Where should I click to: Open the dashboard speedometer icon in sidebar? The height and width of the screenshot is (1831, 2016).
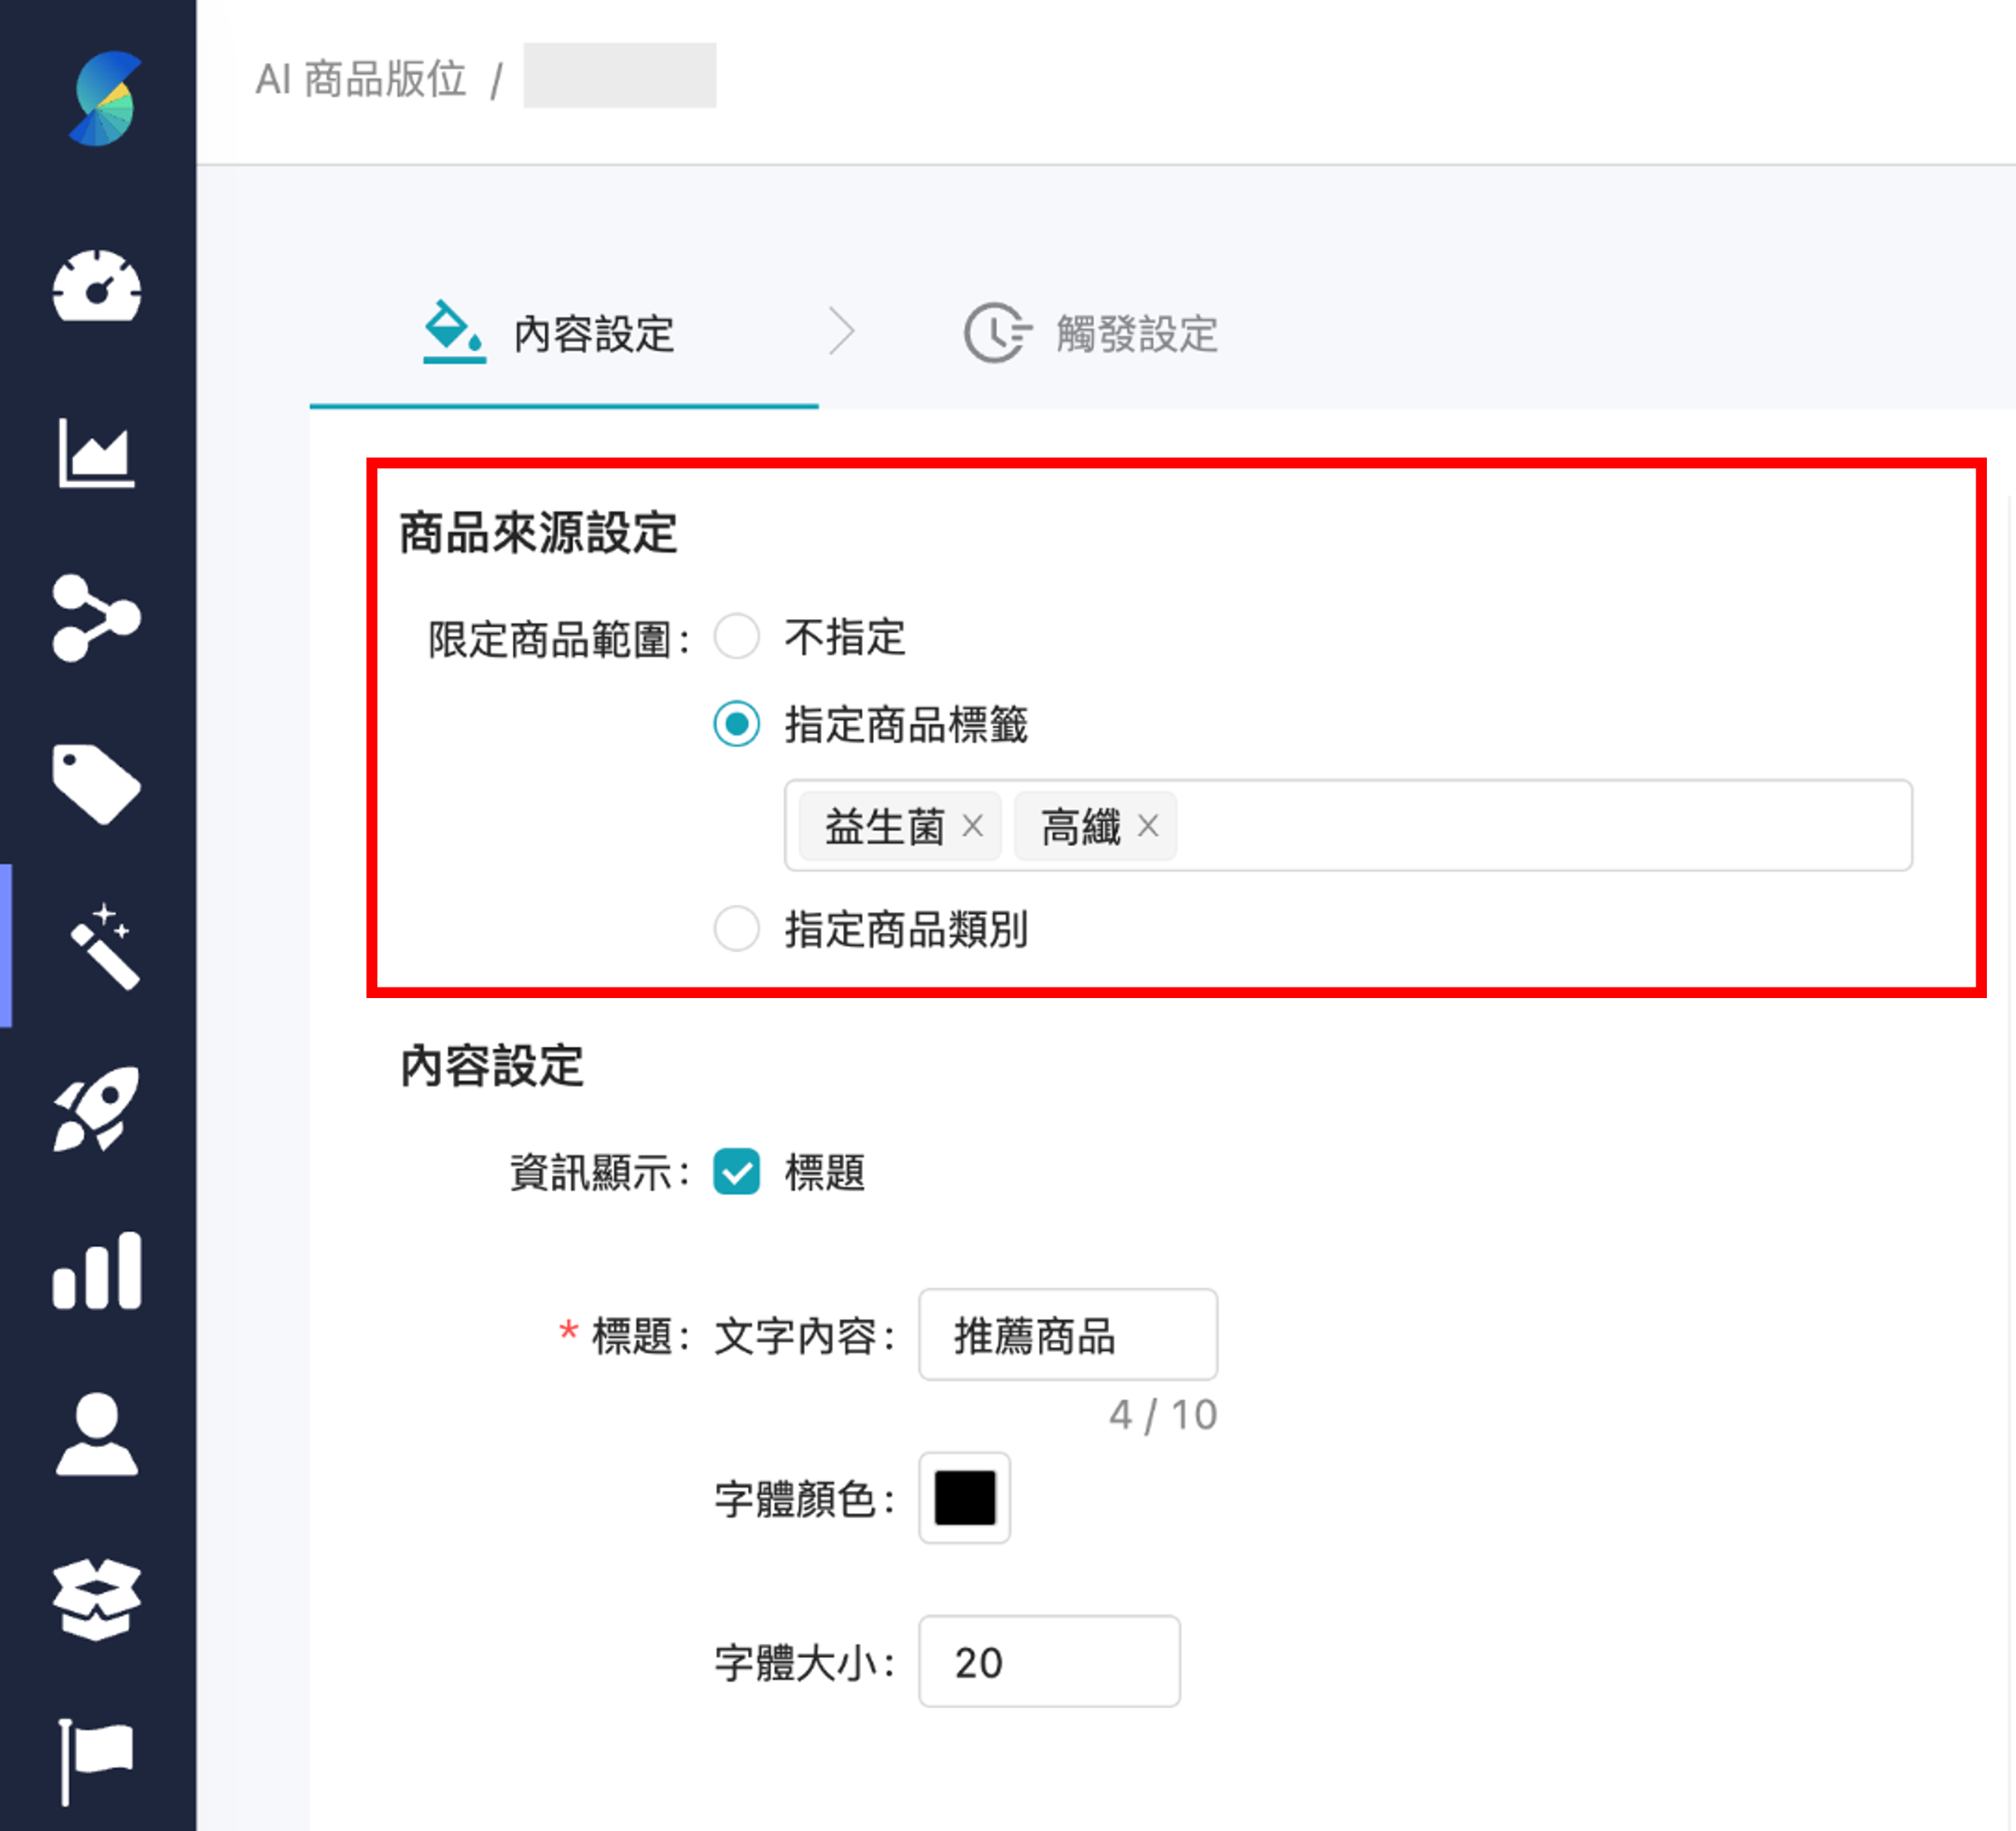pos(97,289)
